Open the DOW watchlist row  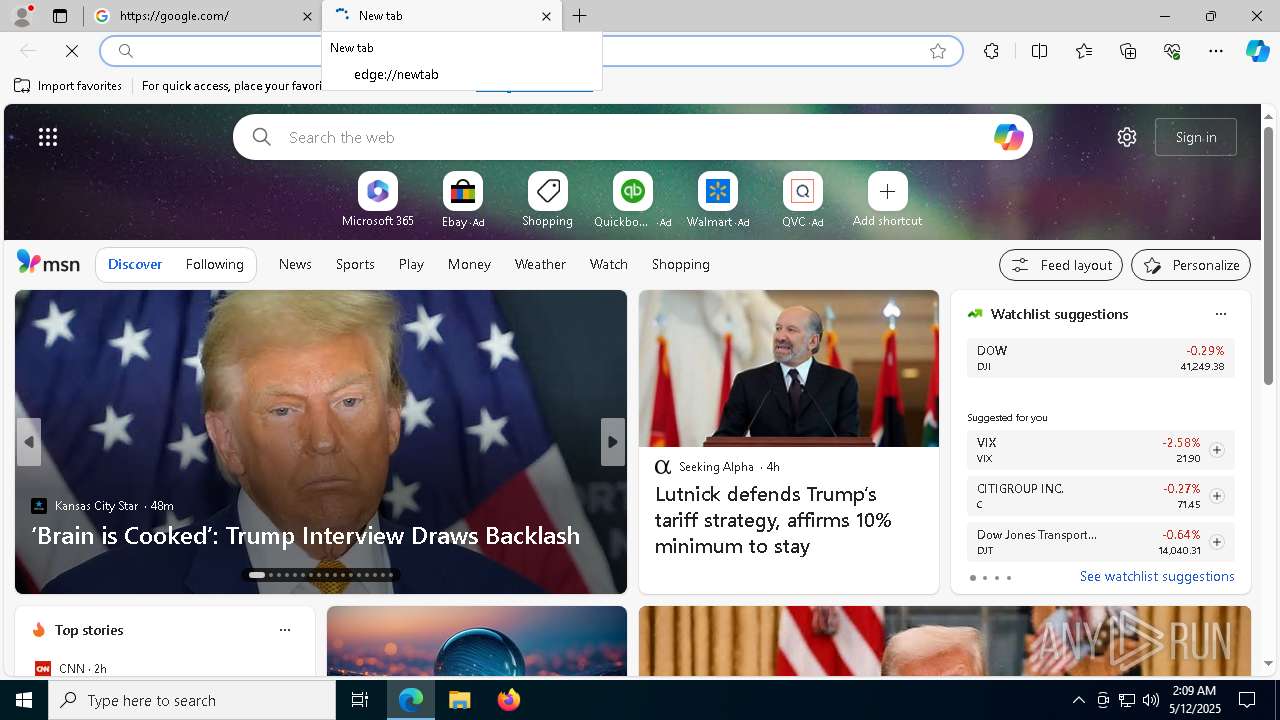coord(1100,358)
